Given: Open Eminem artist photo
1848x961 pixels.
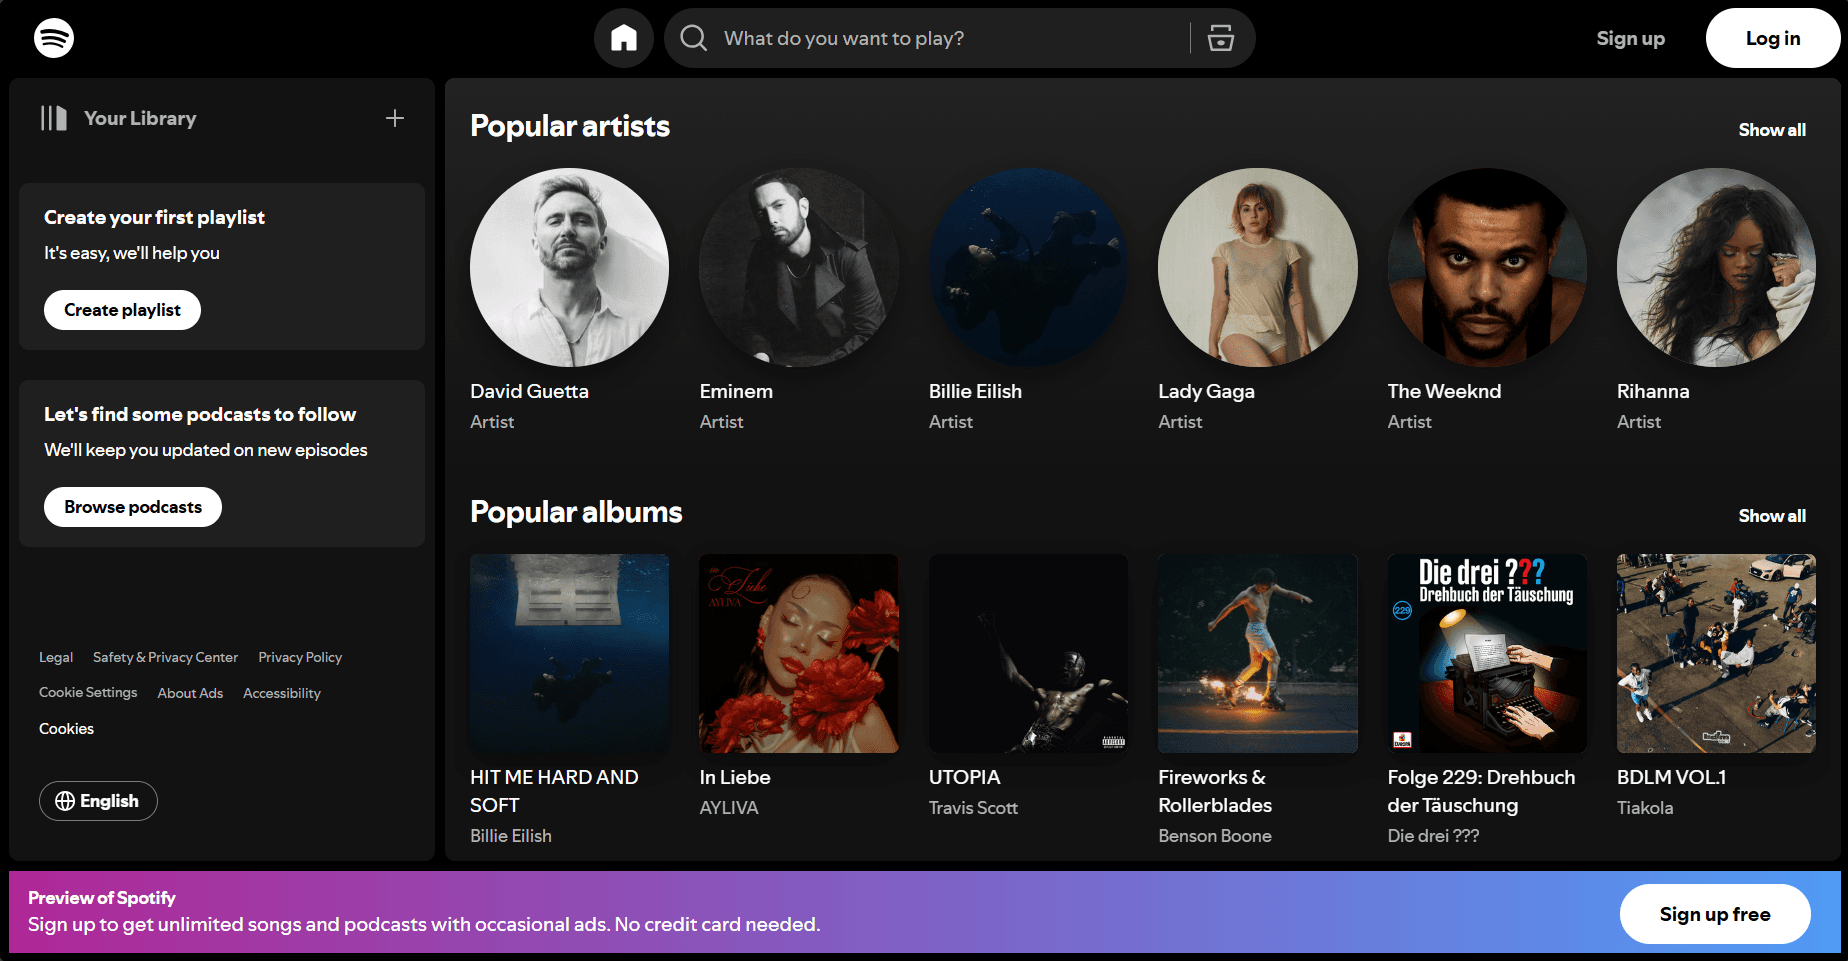Looking at the screenshot, I should [x=799, y=267].
